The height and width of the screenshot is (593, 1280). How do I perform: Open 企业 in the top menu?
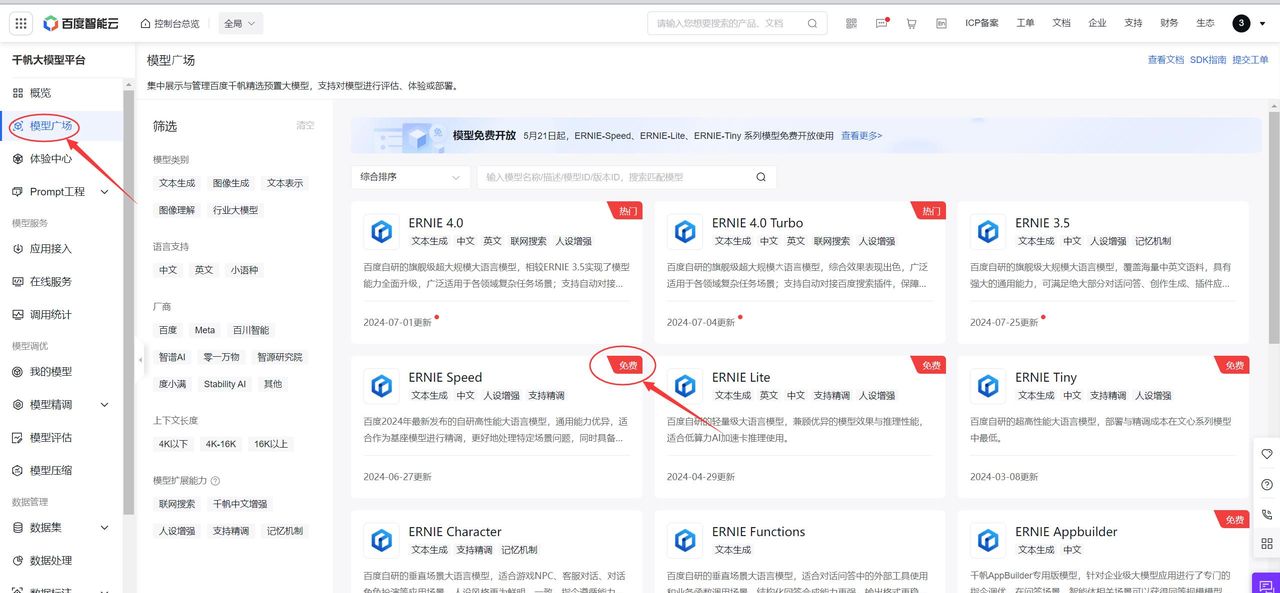click(1097, 23)
